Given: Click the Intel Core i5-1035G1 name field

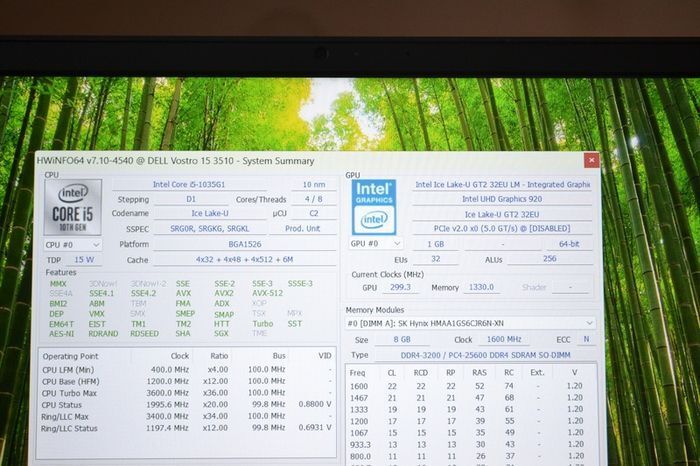Looking at the screenshot, I should click(189, 184).
